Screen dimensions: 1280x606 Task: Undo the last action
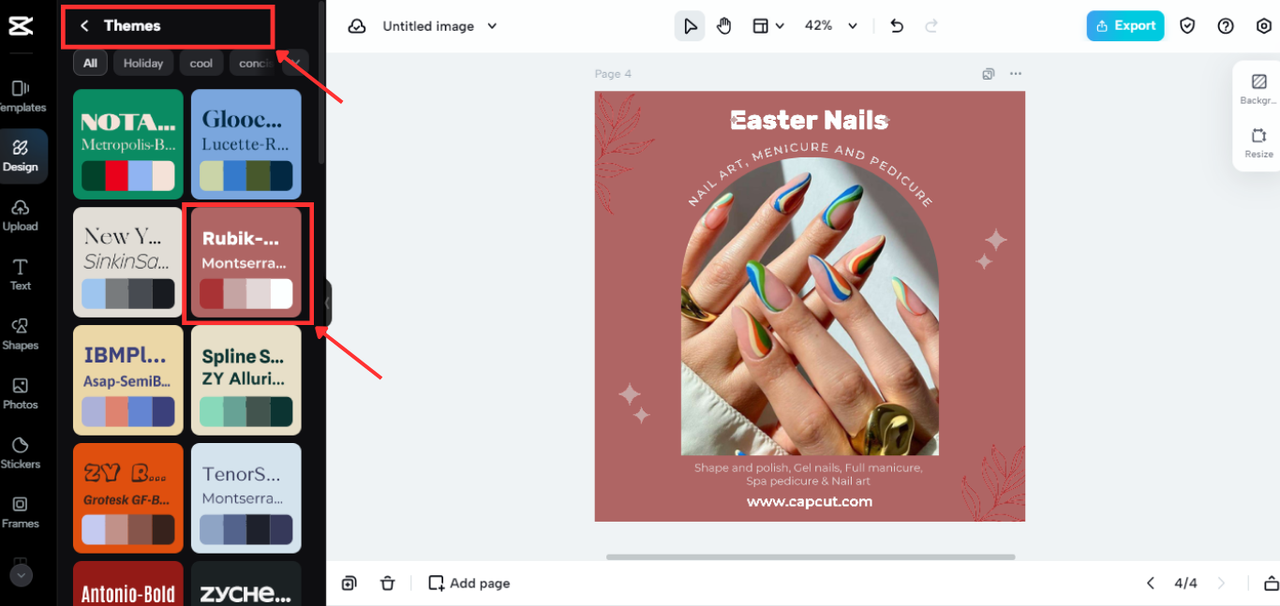(897, 26)
